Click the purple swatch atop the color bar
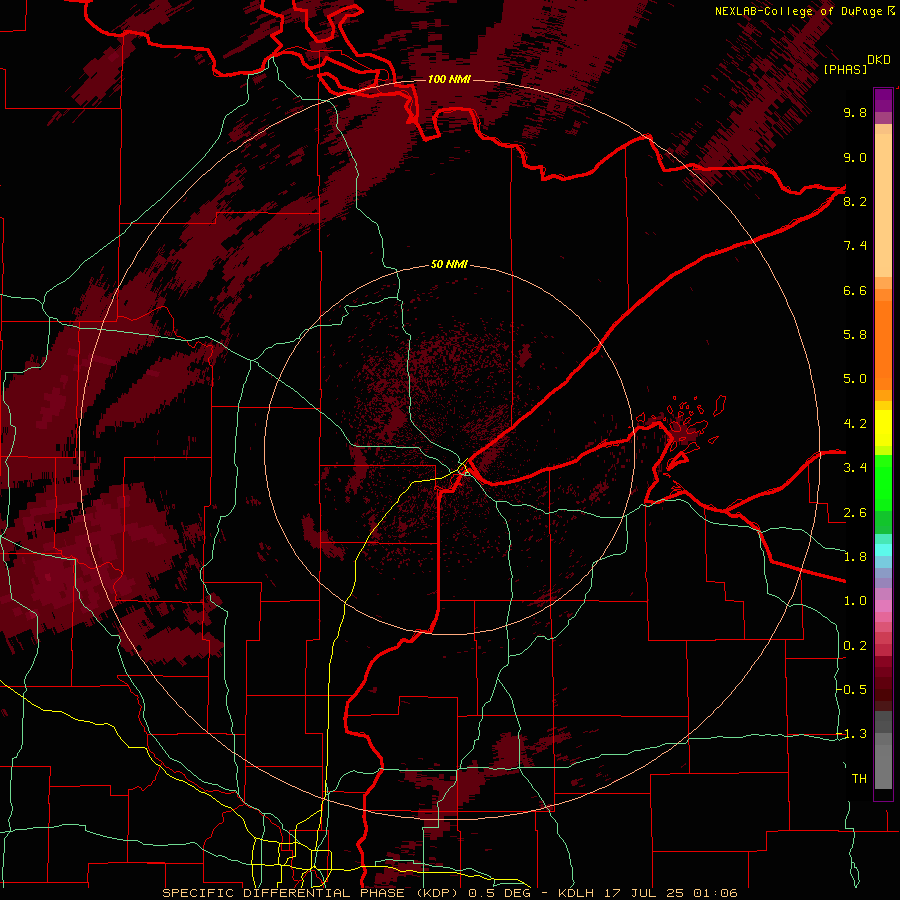This screenshot has height=900, width=900. tap(883, 100)
